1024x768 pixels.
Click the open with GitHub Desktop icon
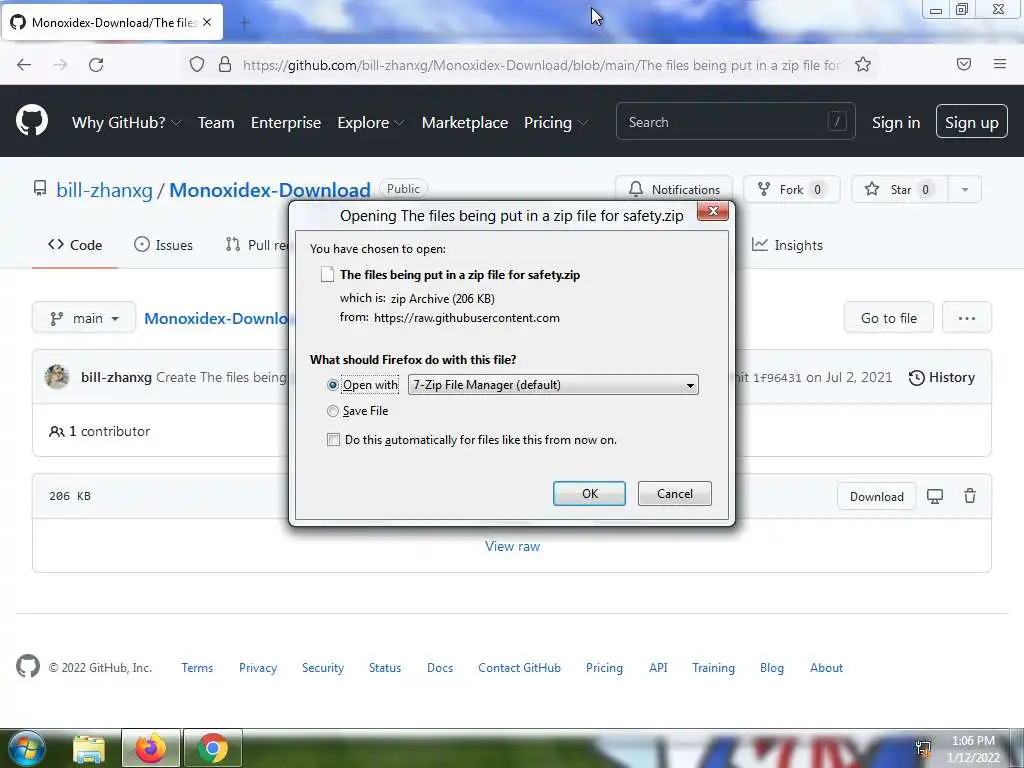[x=935, y=496]
